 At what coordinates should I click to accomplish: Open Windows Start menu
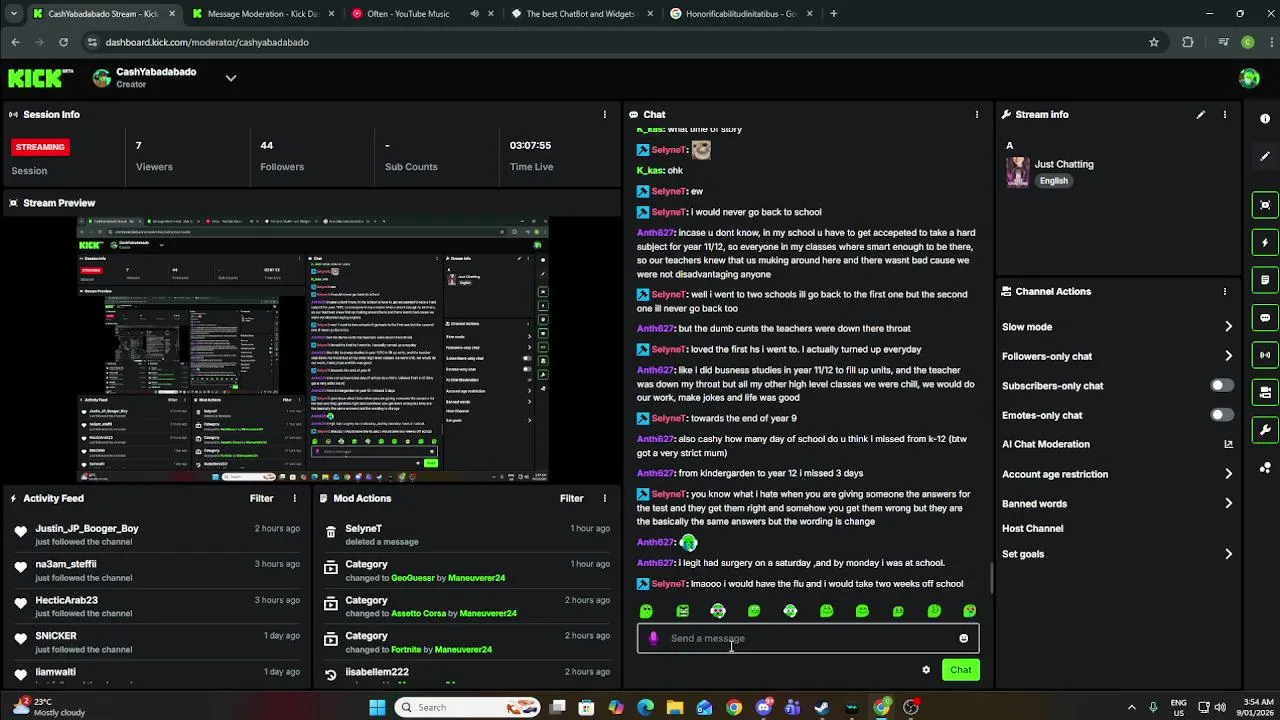tap(377, 707)
